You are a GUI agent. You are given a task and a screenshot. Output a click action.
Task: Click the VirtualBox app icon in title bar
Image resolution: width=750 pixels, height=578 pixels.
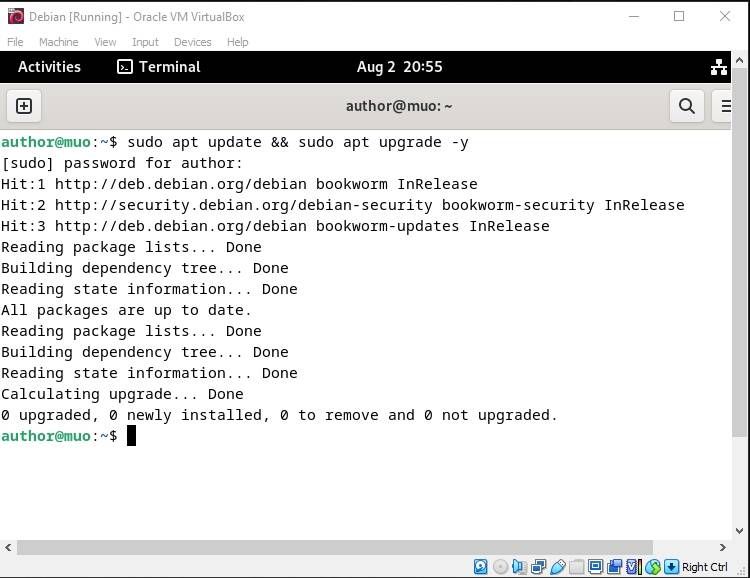15,16
